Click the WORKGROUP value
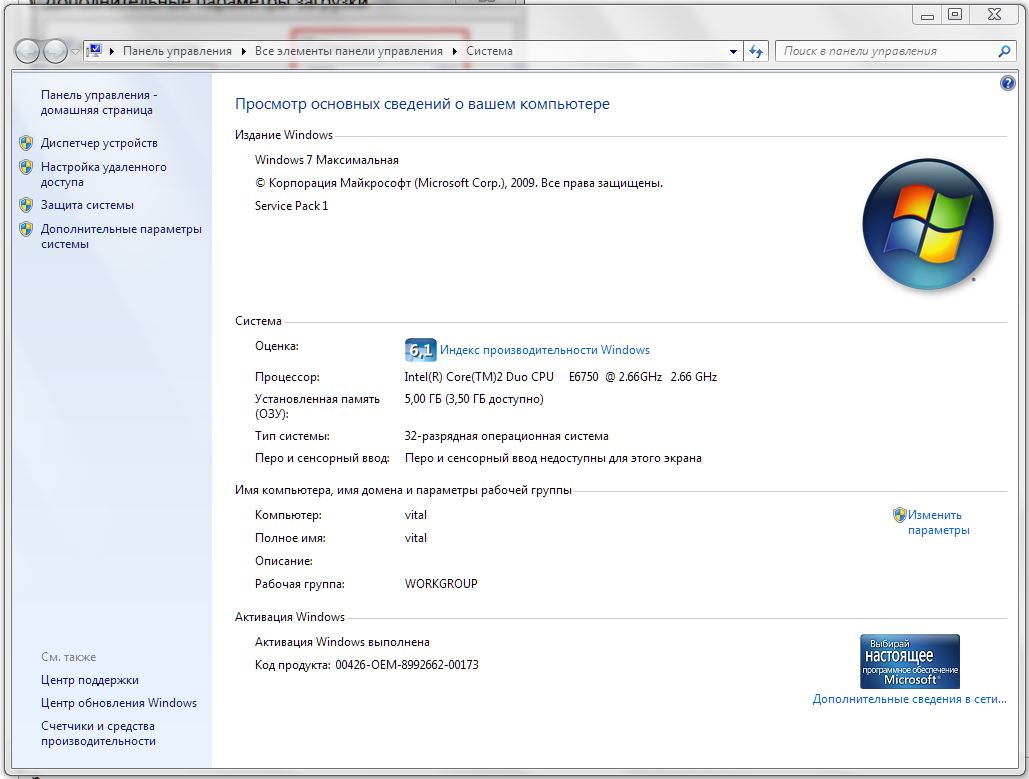 (x=441, y=583)
